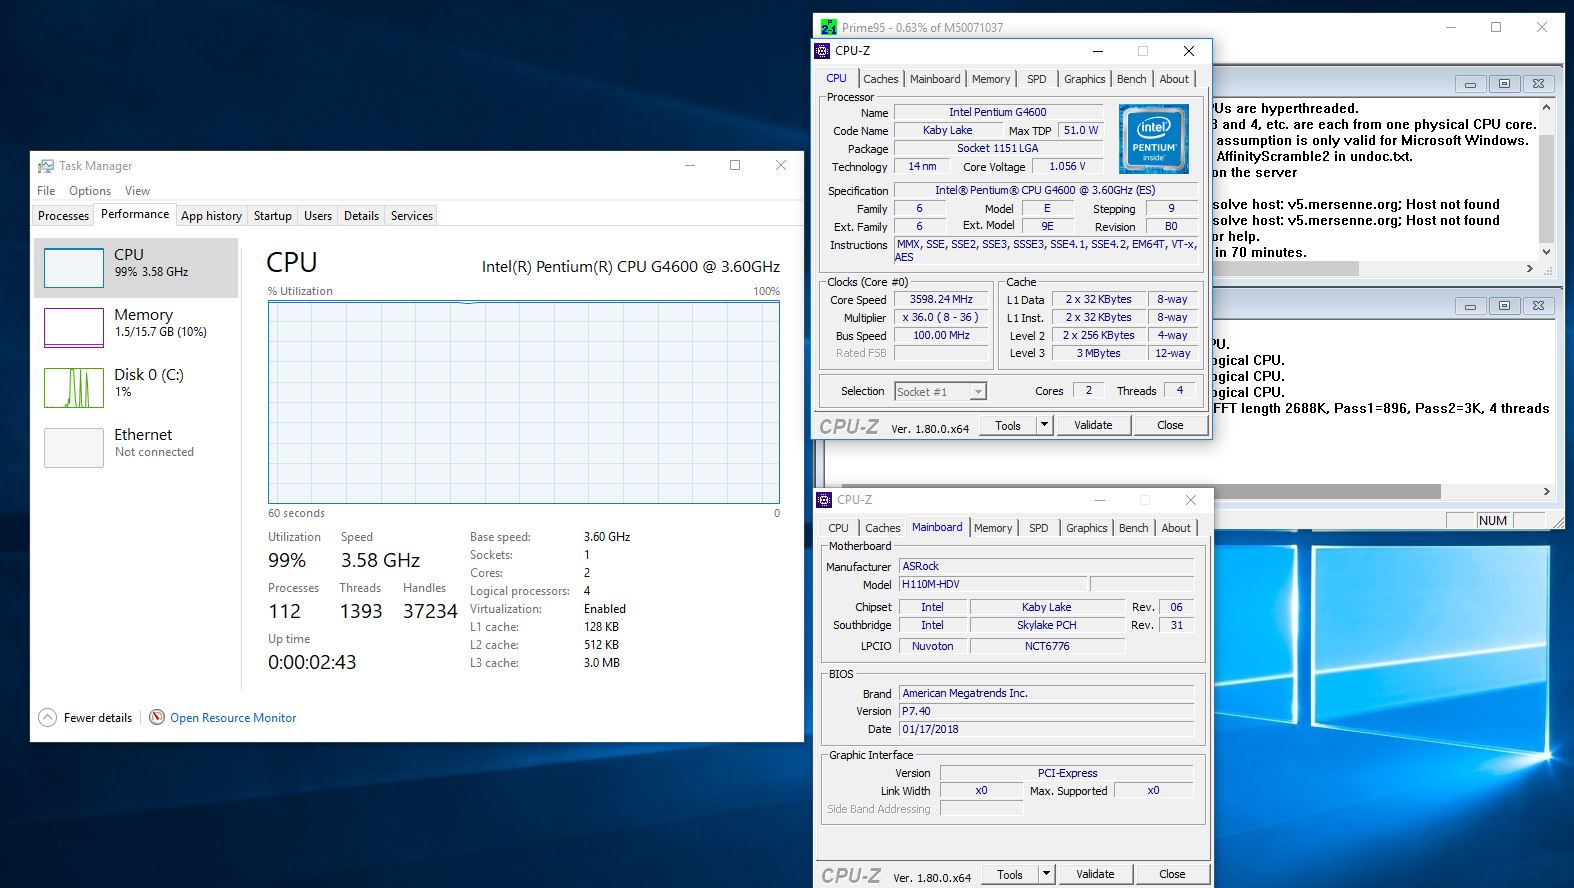Viewport: 1574px width, 888px height.
Task: Open the Tools dropdown arrow in the top CPU-Z window
Action: click(x=1044, y=425)
